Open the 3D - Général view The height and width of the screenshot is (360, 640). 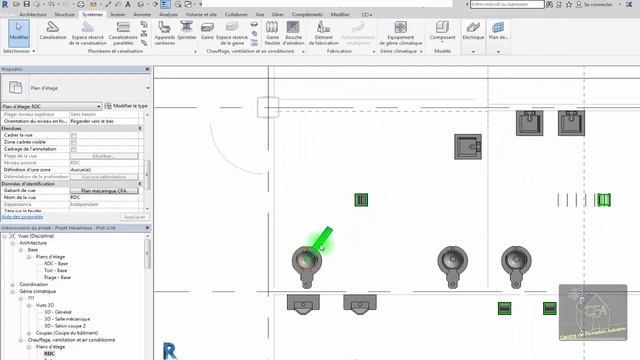pos(58,312)
